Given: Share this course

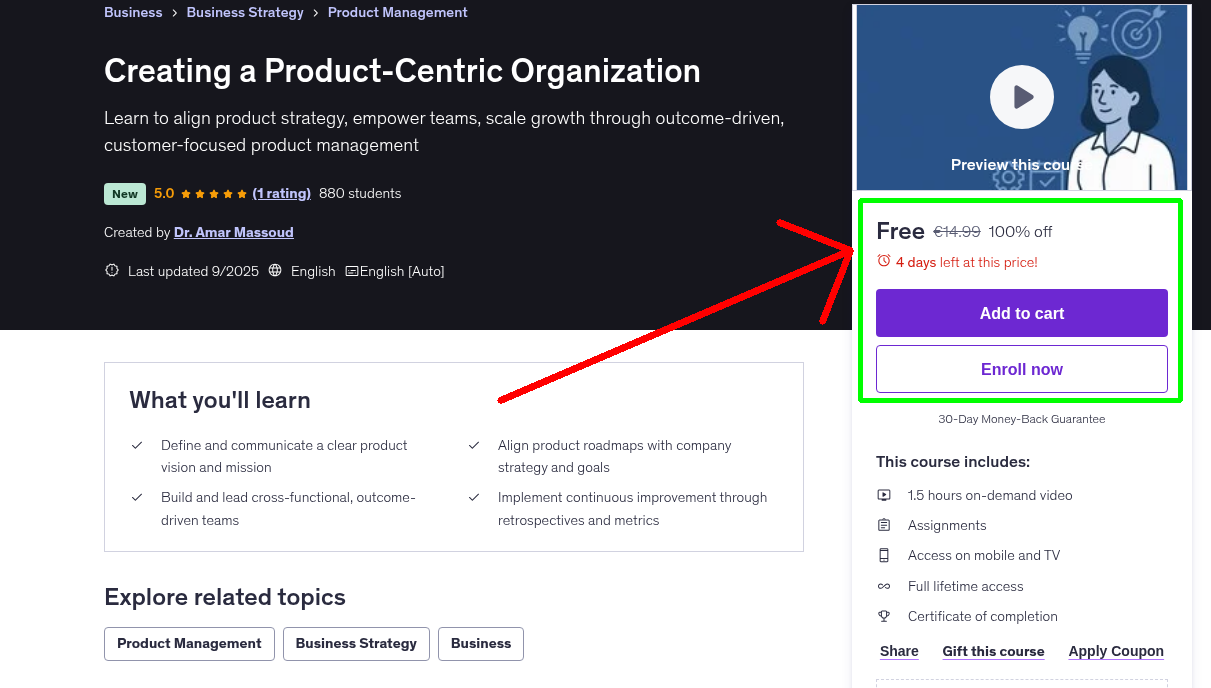Looking at the screenshot, I should [898, 651].
